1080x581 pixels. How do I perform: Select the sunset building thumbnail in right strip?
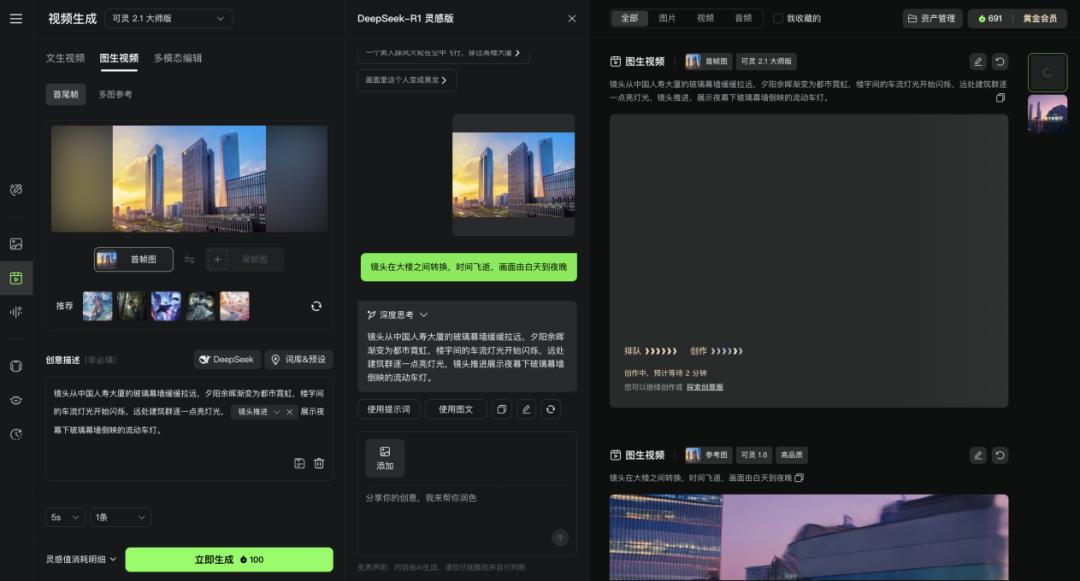[1047, 113]
